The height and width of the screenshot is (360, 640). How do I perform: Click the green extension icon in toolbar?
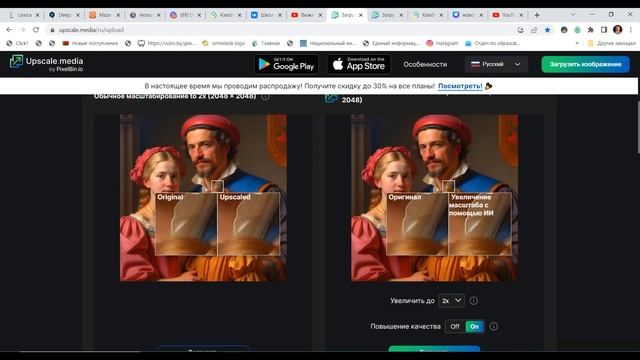pyautogui.click(x=577, y=30)
